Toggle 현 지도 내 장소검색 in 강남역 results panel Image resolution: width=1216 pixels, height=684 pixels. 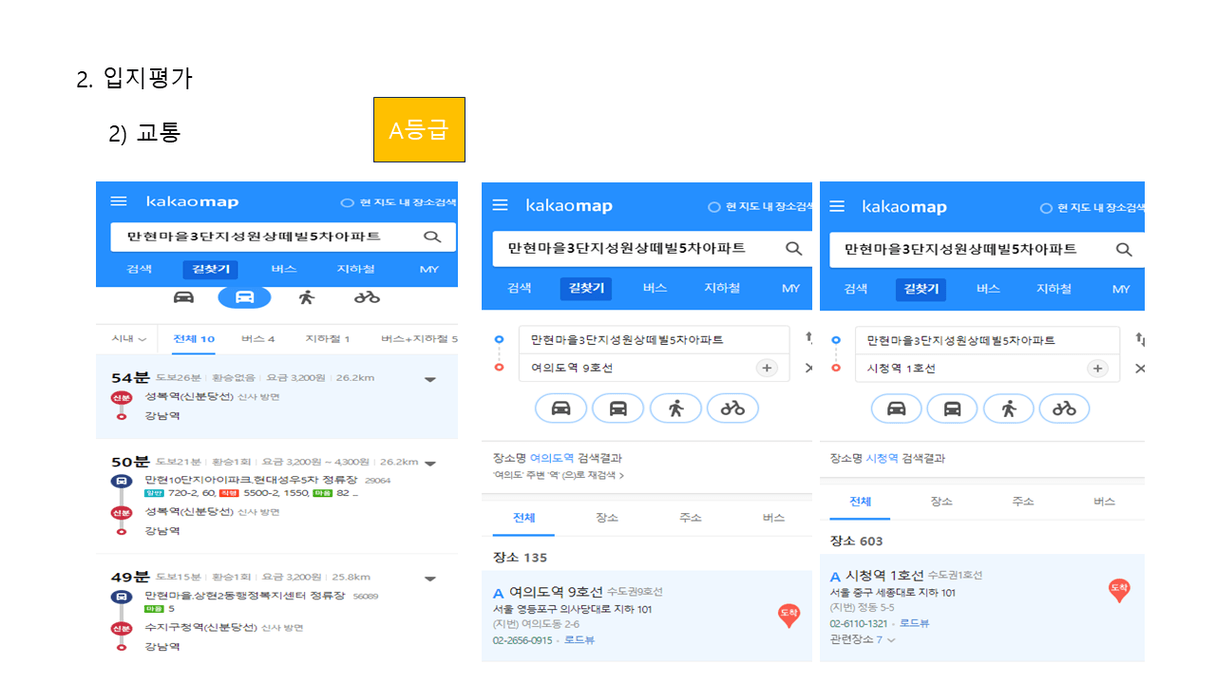click(399, 202)
